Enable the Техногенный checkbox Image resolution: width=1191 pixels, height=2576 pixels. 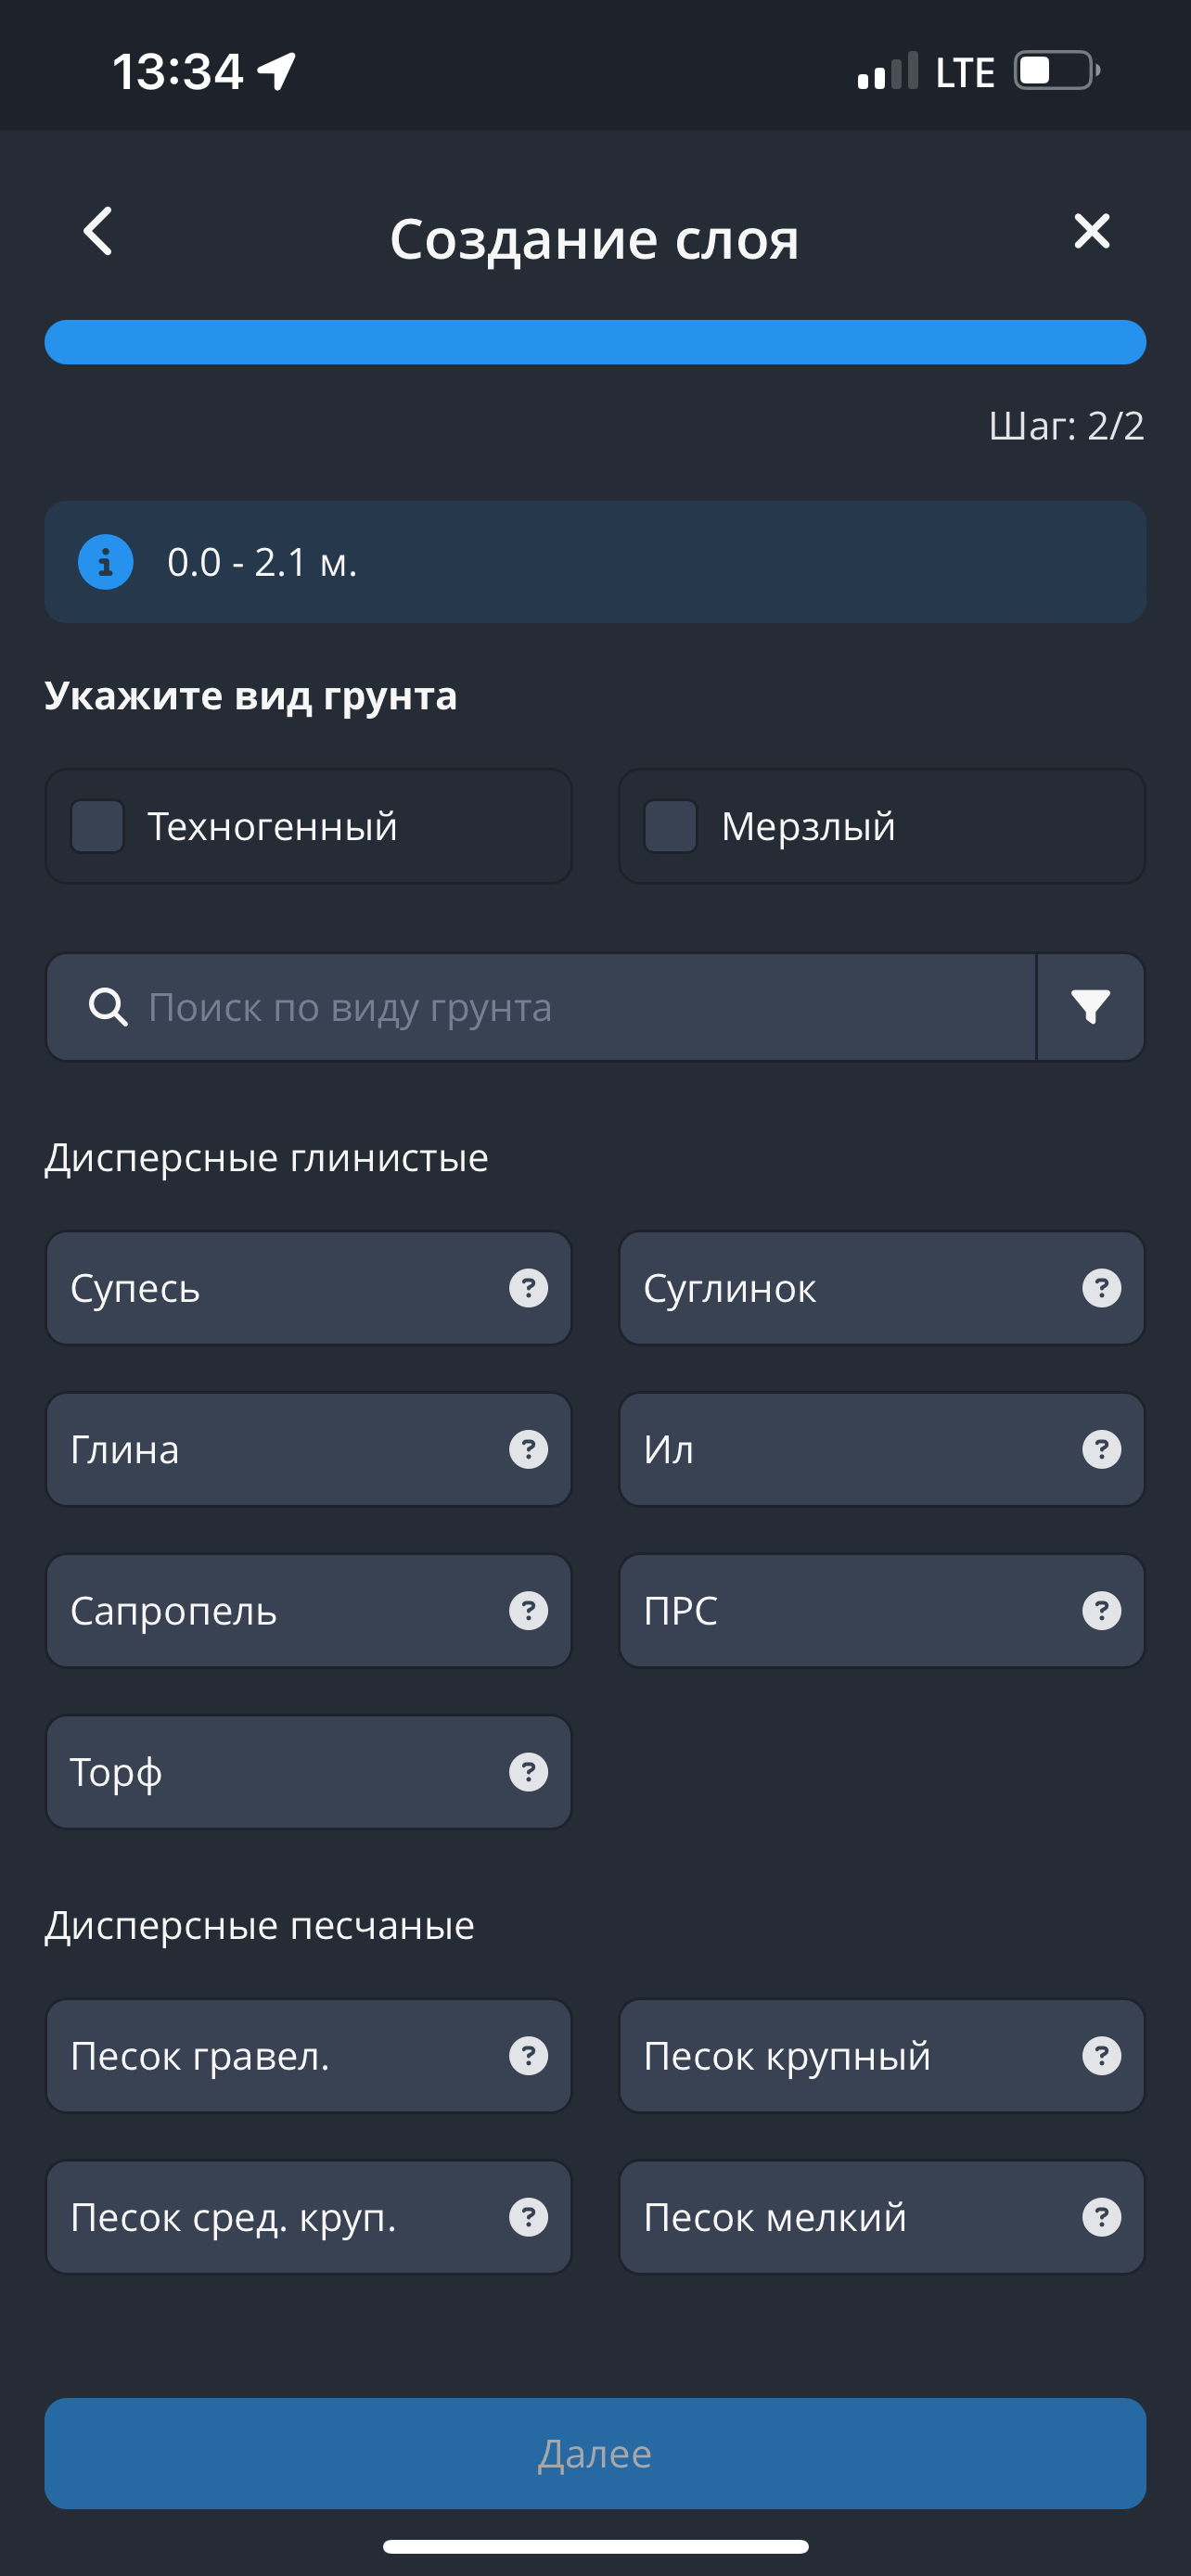point(98,826)
